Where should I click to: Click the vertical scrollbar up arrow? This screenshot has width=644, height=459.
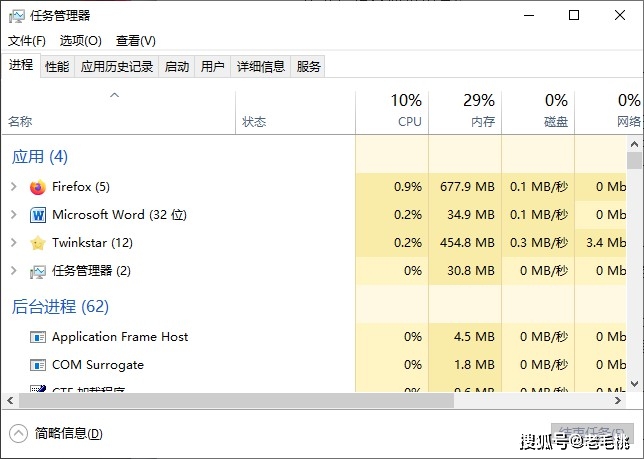tap(634, 144)
